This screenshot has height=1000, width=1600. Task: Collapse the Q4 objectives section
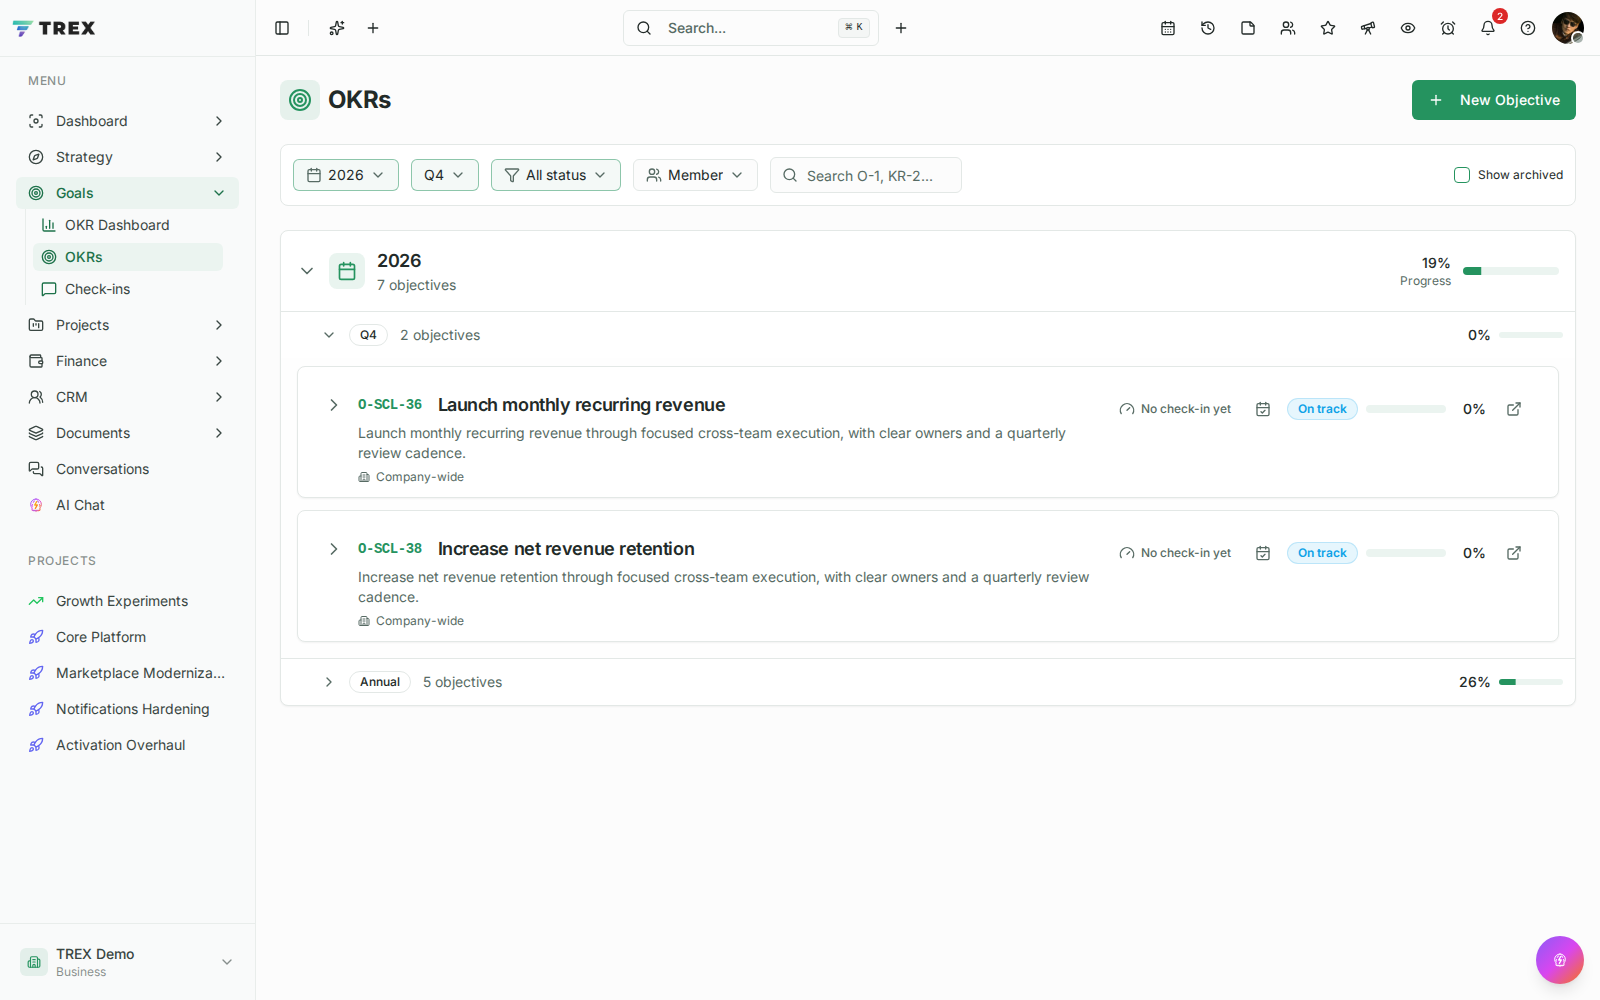(329, 335)
